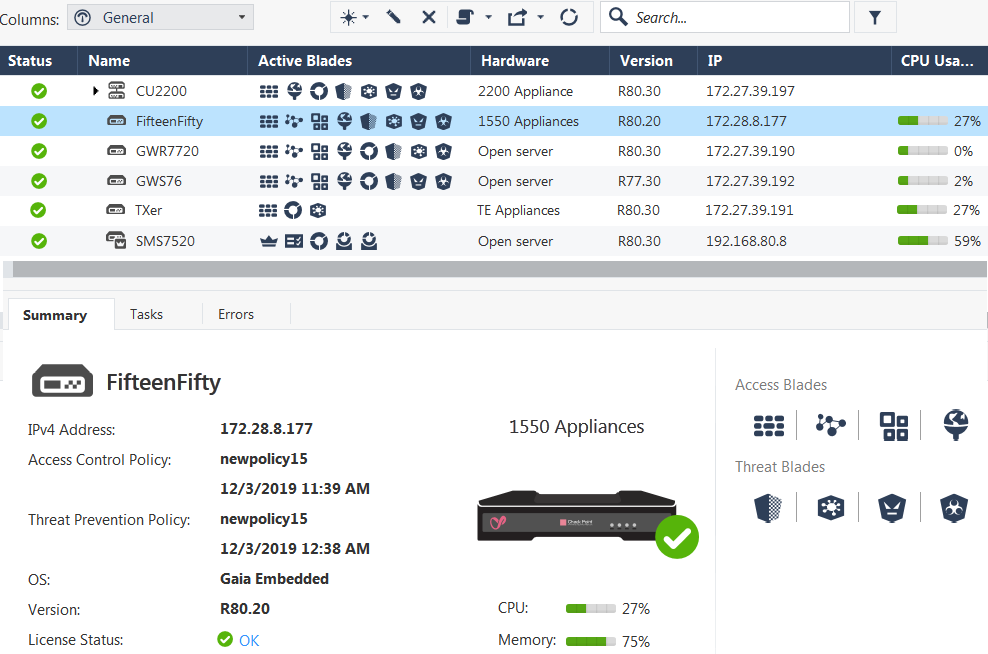Click the horizontal scrollbar below the table

(499, 269)
